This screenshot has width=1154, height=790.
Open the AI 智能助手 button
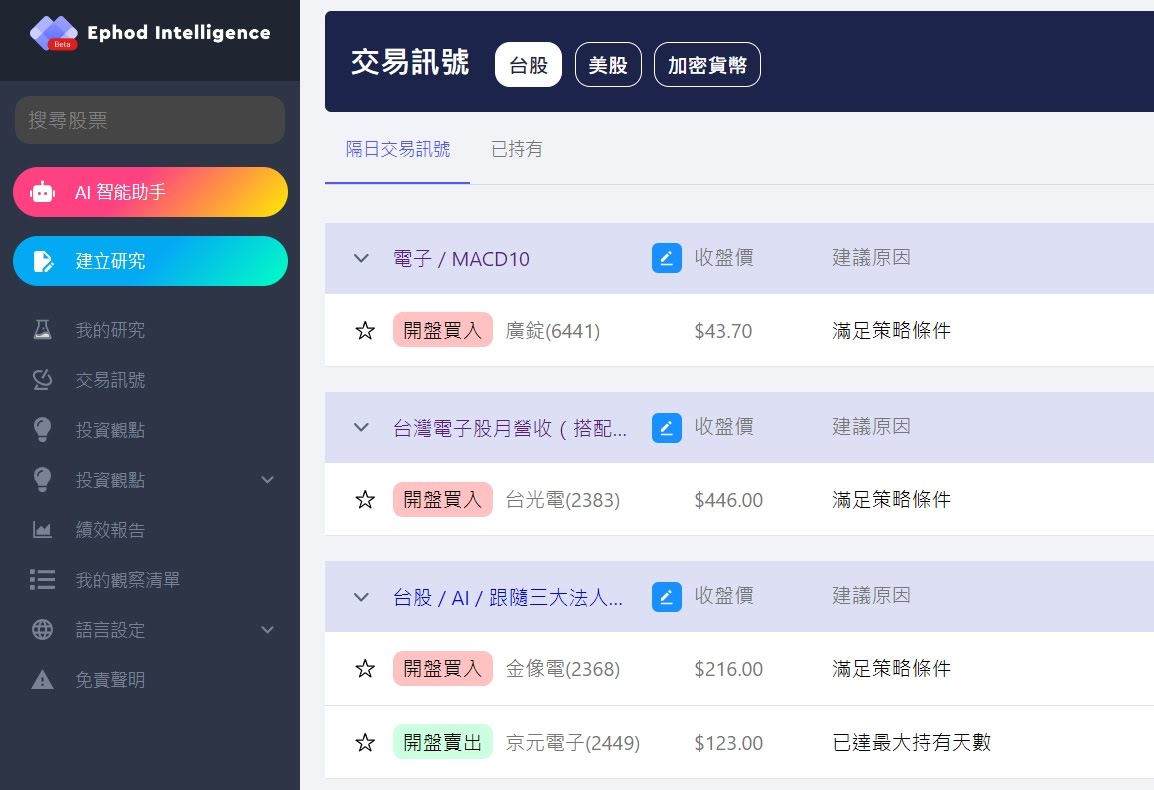pyautogui.click(x=150, y=192)
